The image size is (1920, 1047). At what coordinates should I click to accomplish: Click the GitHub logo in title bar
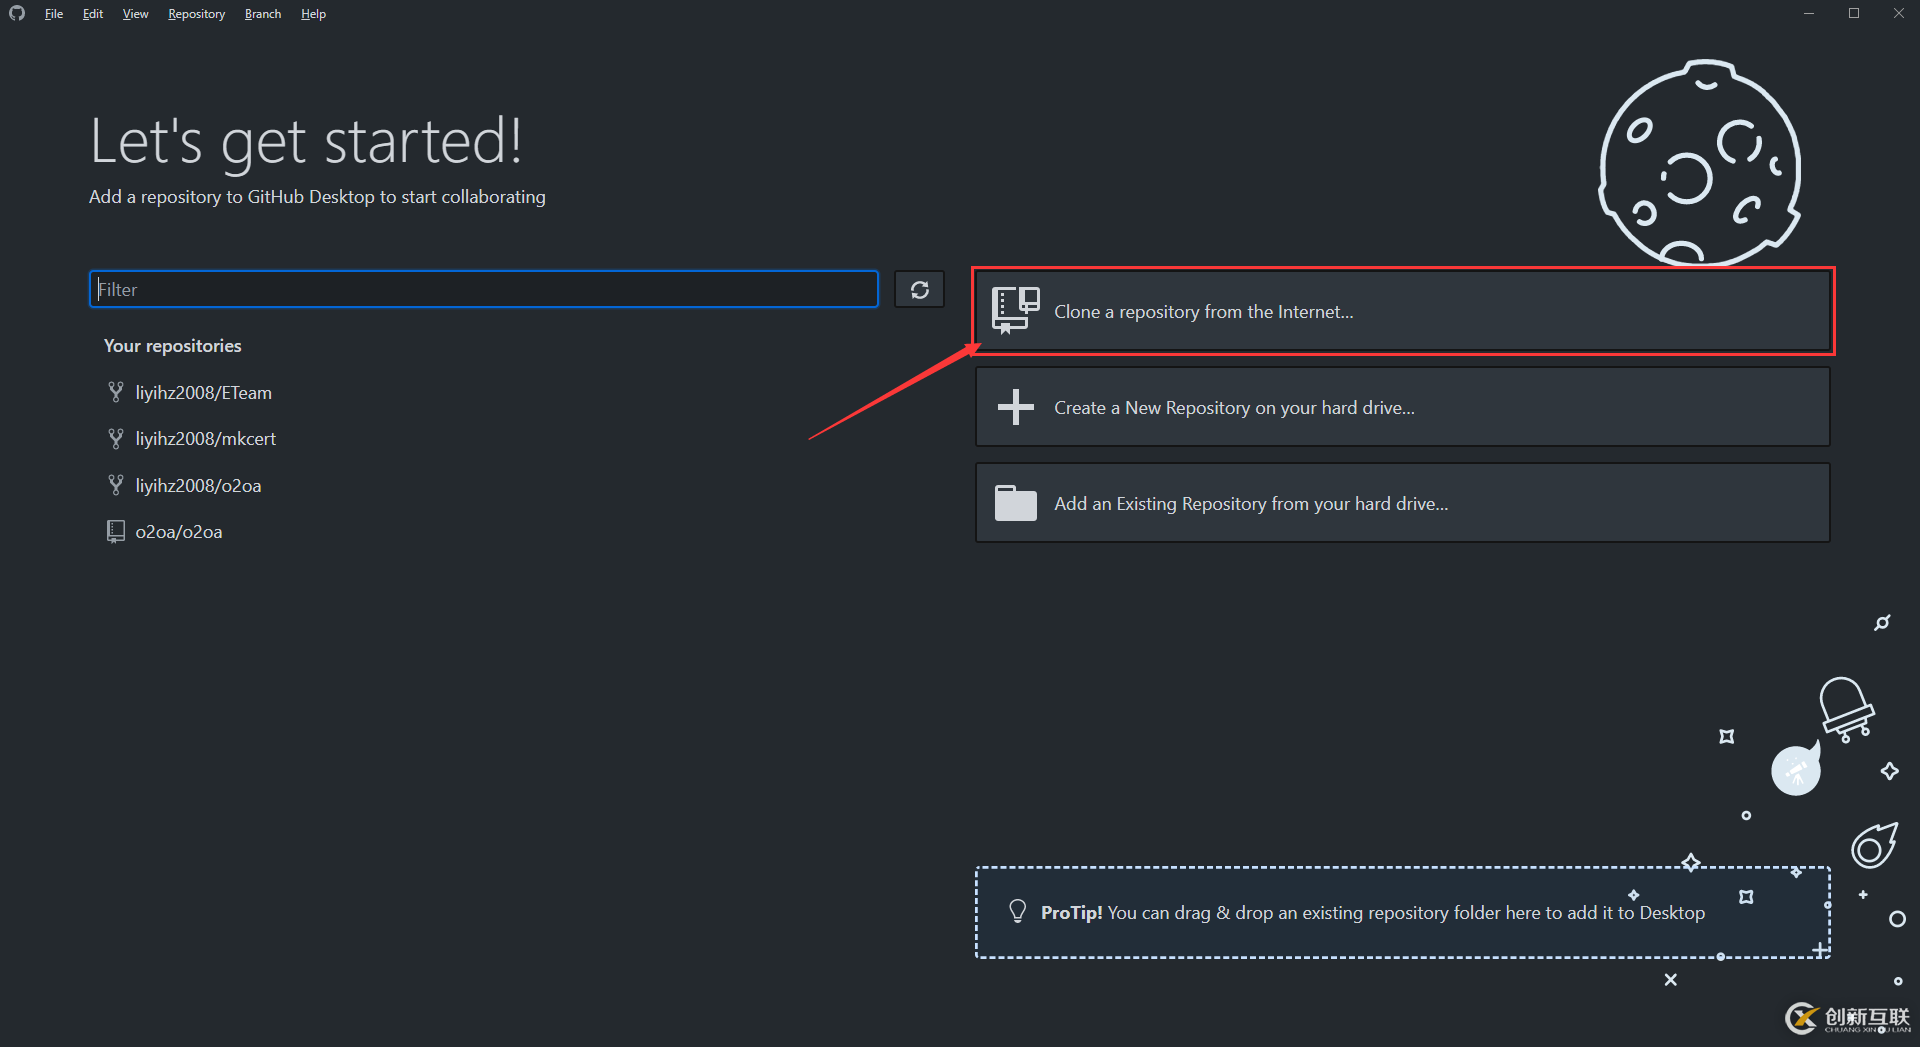pyautogui.click(x=17, y=13)
